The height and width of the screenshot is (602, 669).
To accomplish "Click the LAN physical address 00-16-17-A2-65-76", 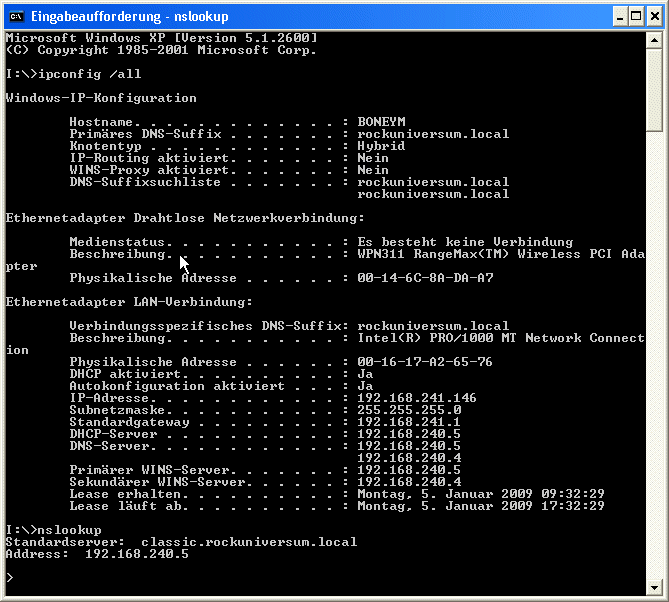I will [425, 362].
